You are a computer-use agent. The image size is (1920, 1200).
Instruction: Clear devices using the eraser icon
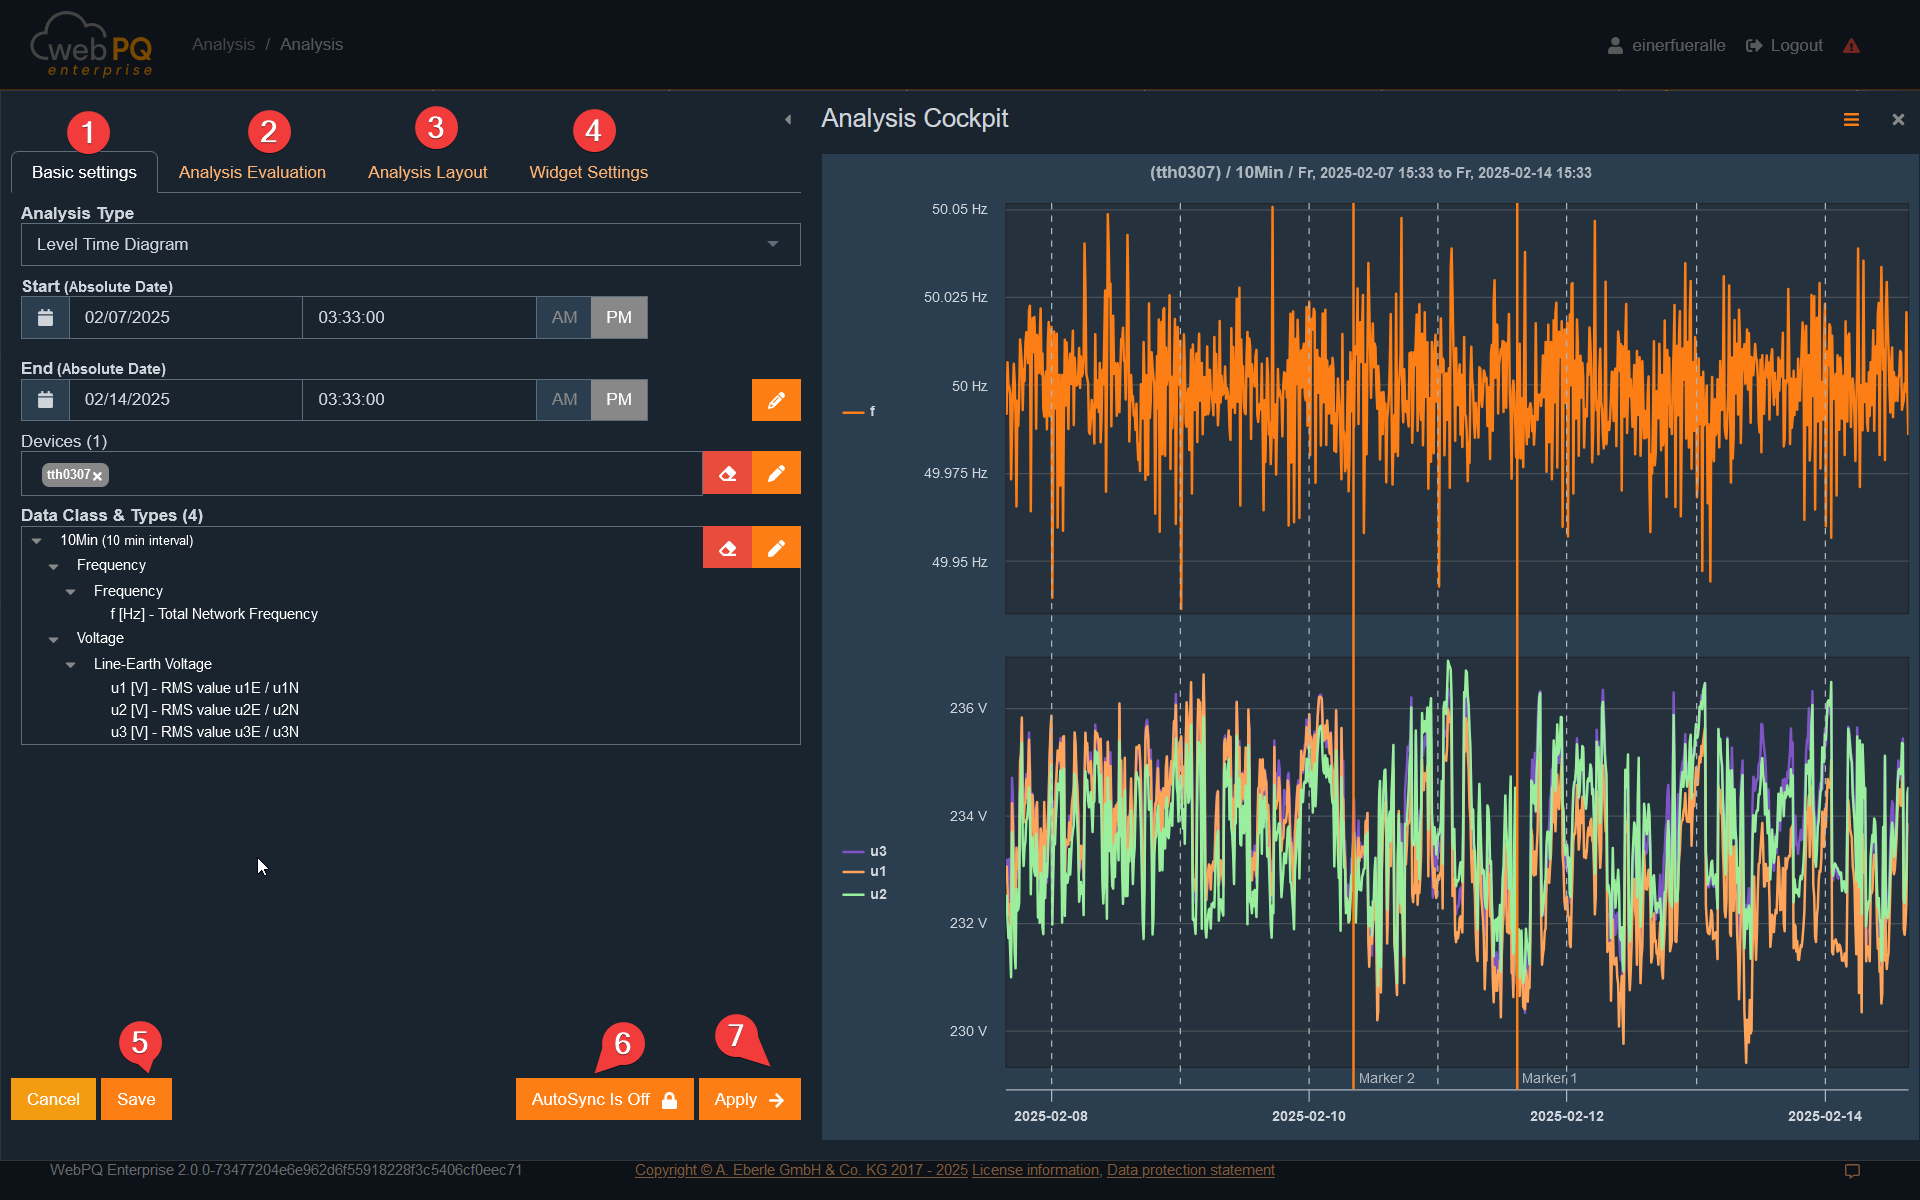pyautogui.click(x=727, y=473)
